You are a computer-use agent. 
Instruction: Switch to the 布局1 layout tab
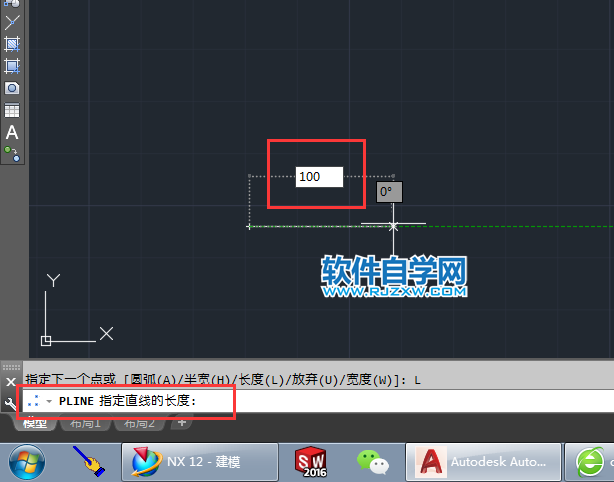tap(86, 423)
